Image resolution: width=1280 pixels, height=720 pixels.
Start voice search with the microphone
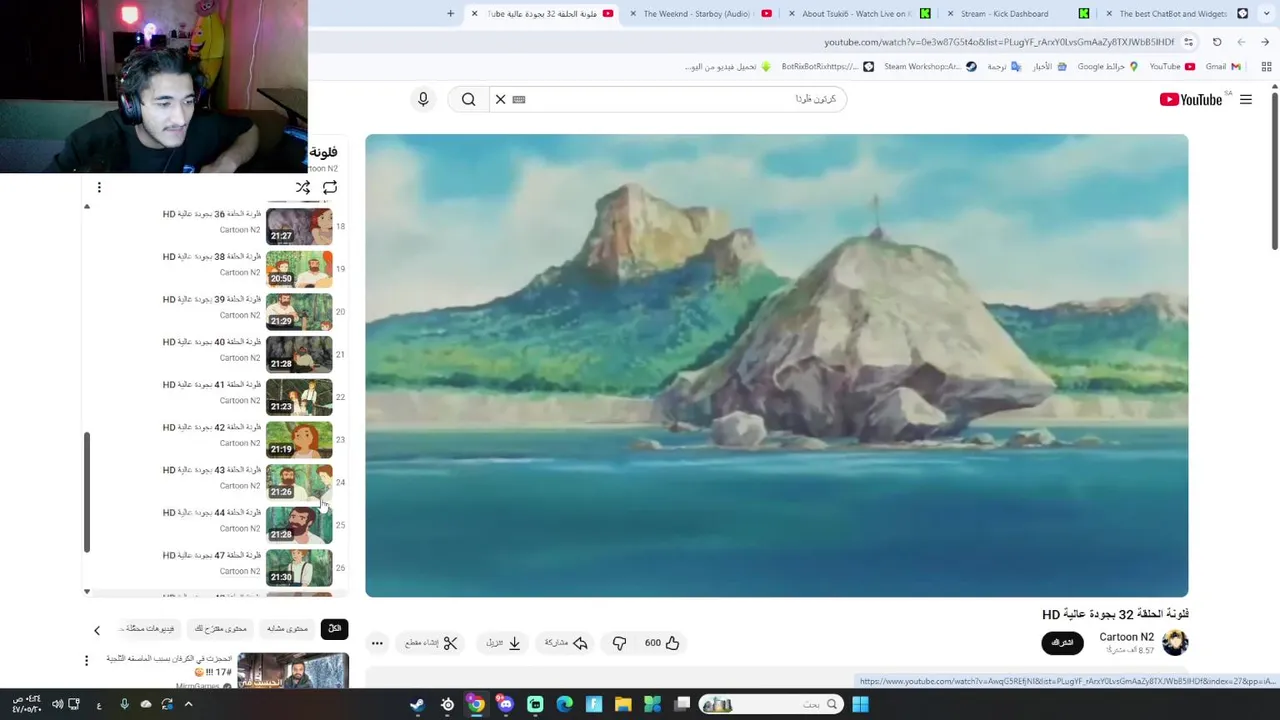coord(423,99)
